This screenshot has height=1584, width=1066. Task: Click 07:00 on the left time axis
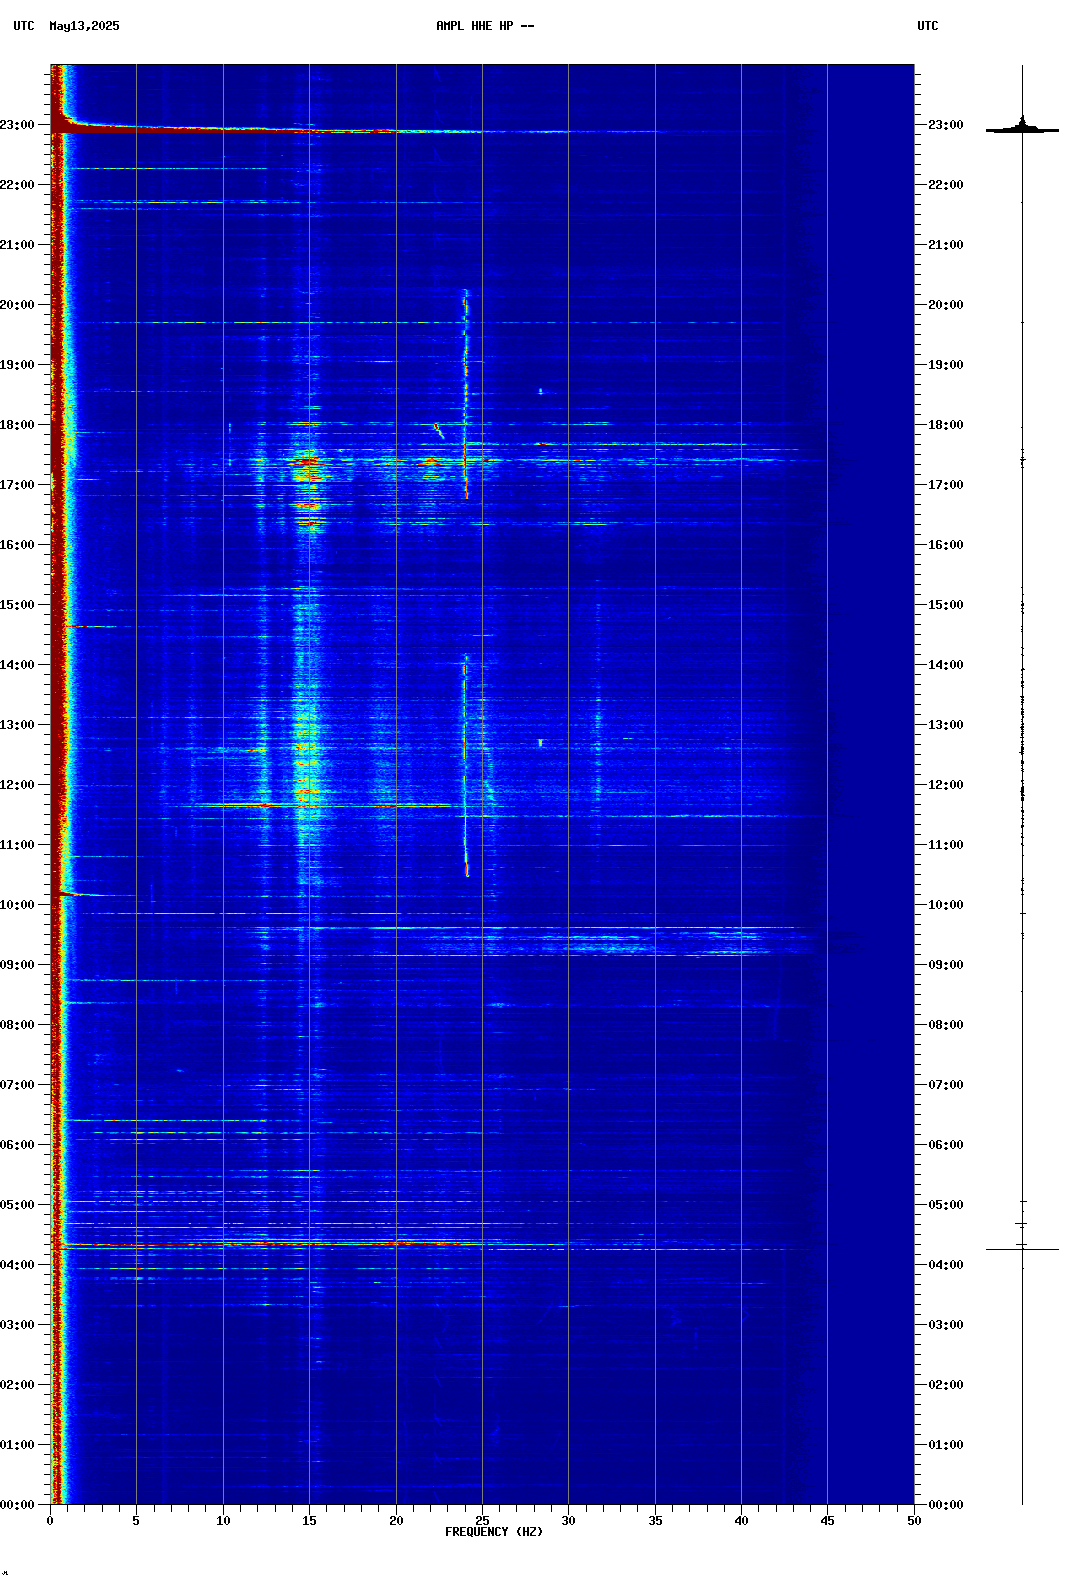[17, 1085]
